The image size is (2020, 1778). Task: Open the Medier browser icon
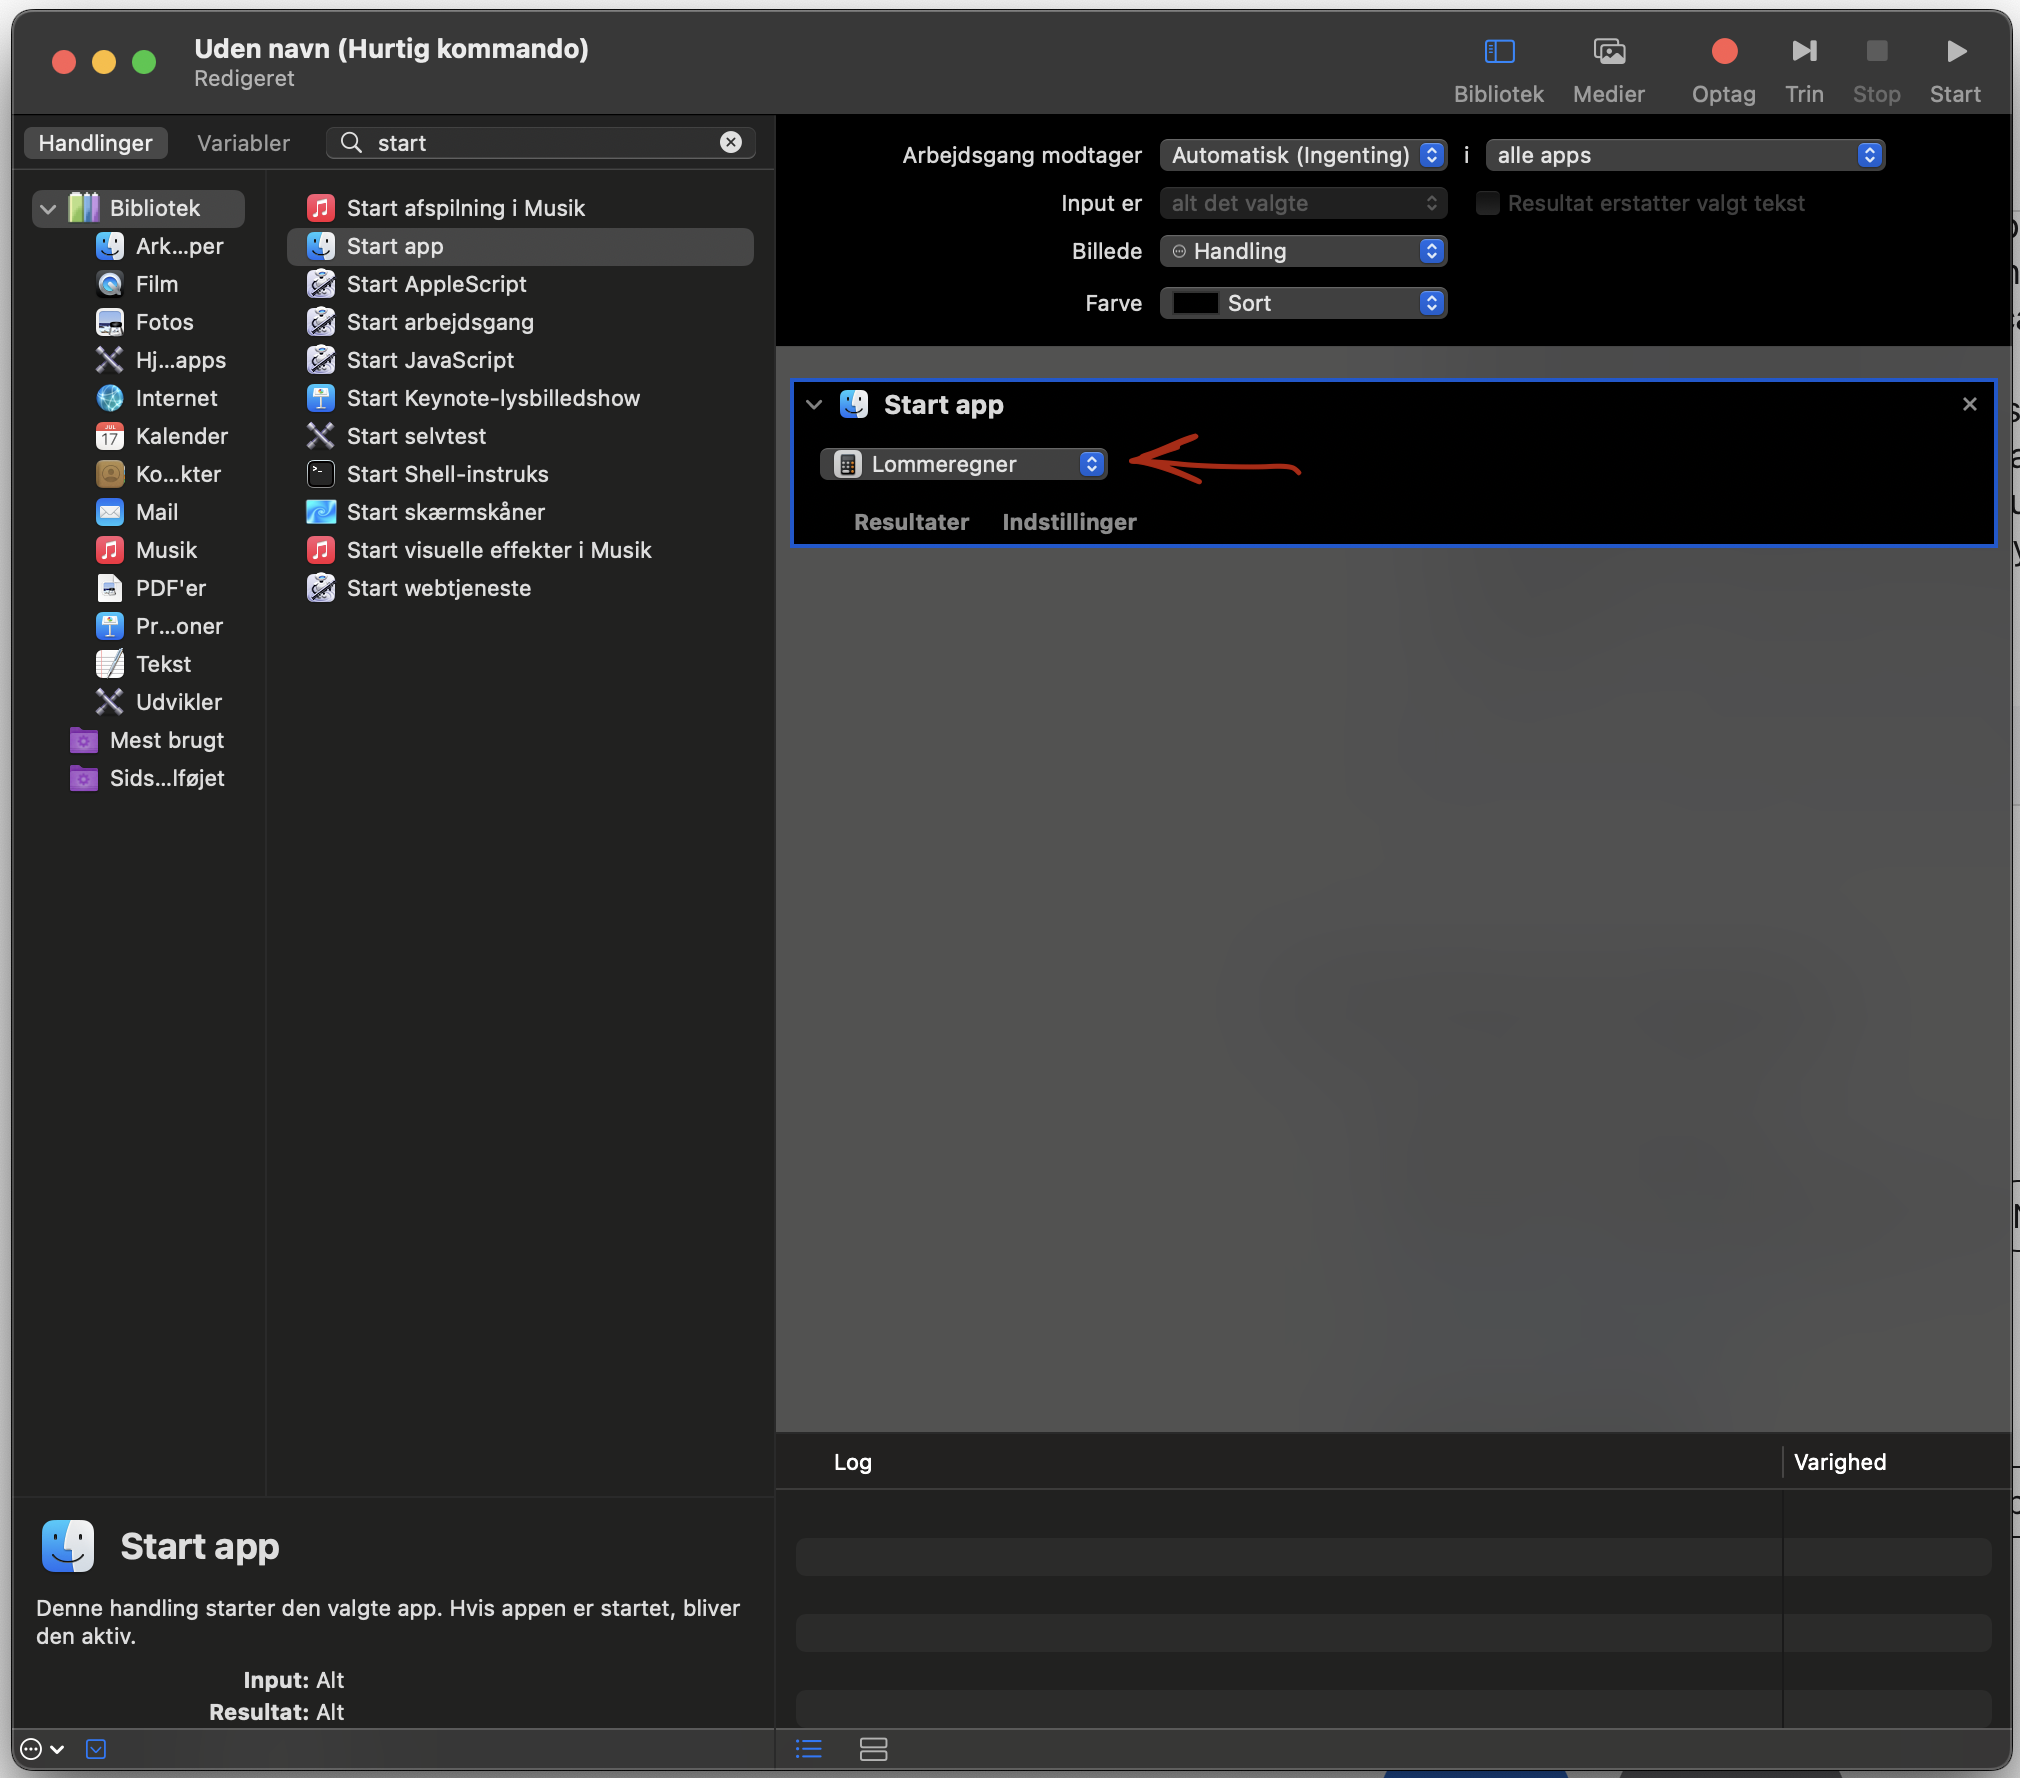1608,52
